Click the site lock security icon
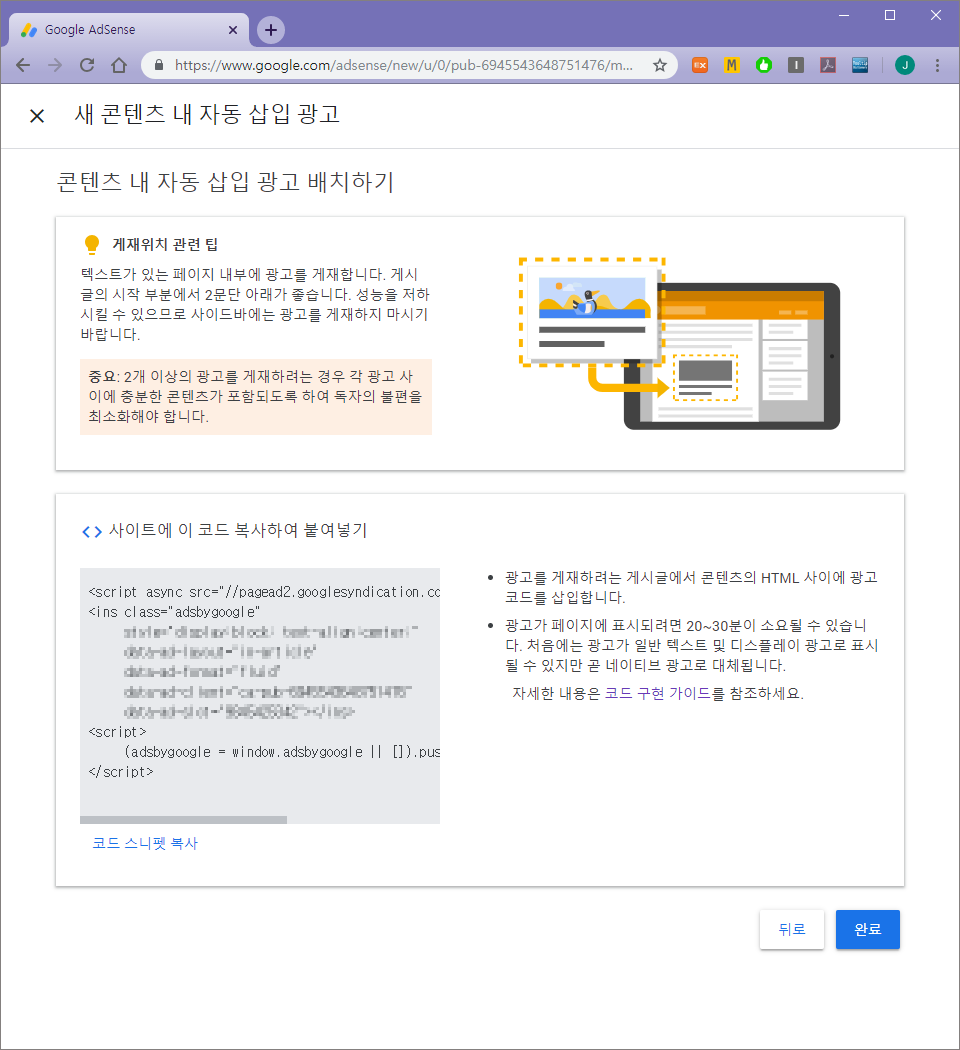960x1050 pixels. 159,65
